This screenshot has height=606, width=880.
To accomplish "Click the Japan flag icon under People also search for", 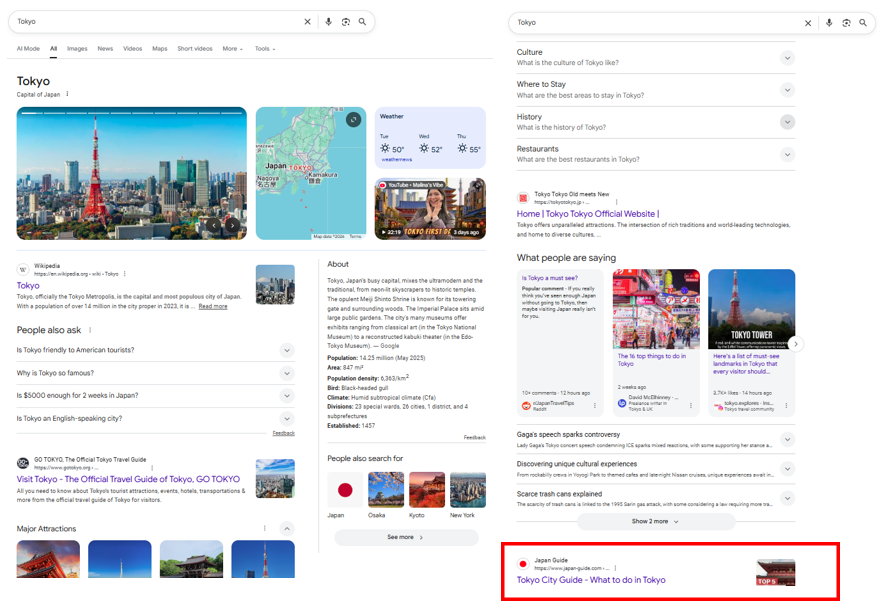I will point(345,490).
